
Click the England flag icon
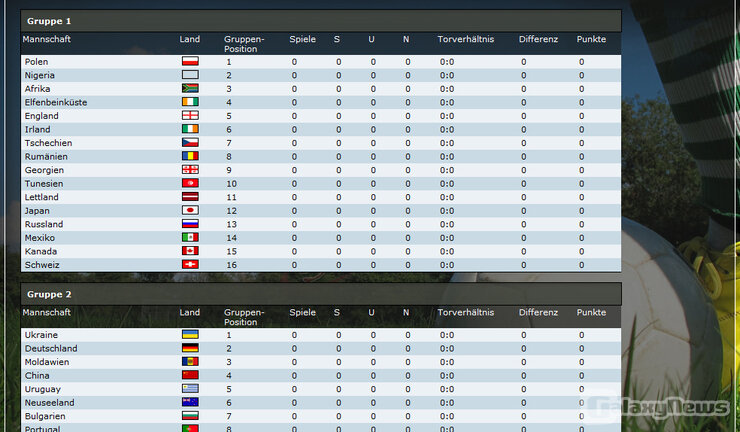(x=189, y=116)
